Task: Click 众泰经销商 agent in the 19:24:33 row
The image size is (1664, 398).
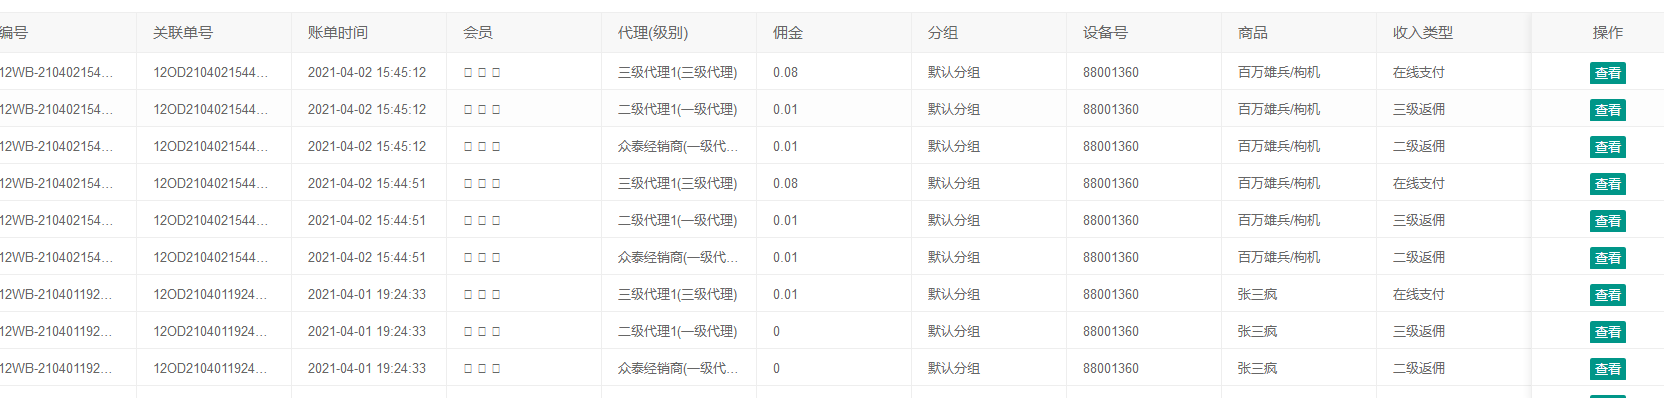Action: (x=678, y=369)
